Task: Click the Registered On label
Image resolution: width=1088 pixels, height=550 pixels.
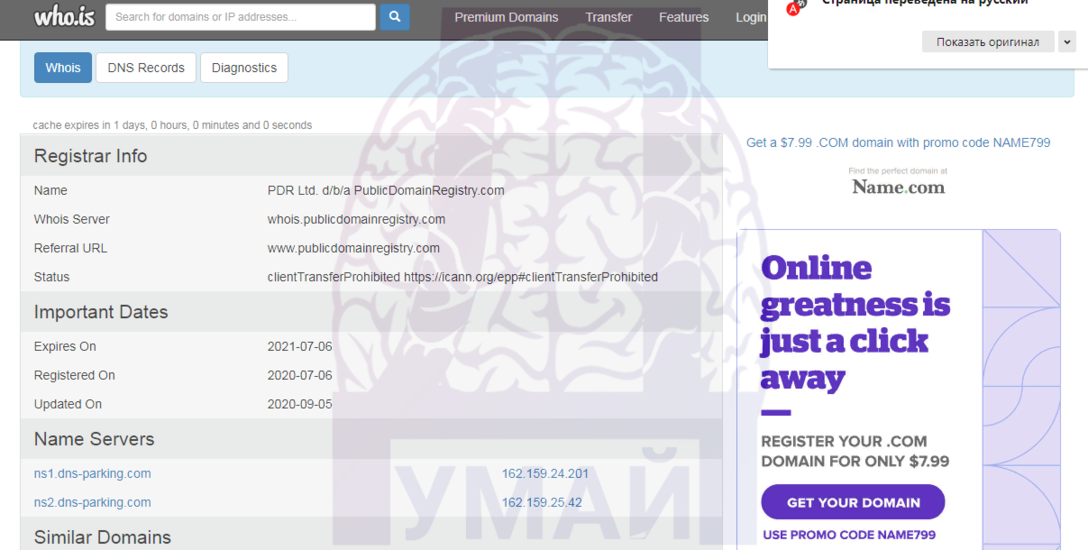Action: point(74,375)
